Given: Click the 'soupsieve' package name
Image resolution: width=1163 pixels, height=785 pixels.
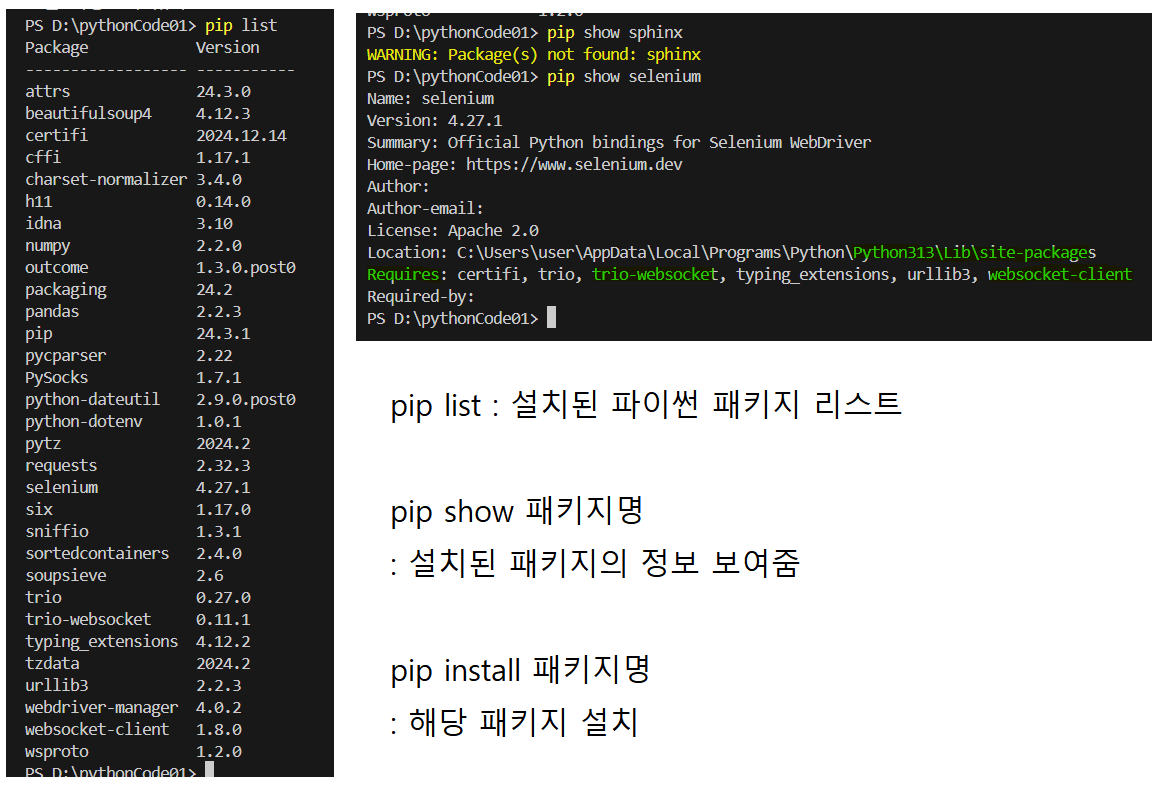Looking at the screenshot, I should pos(65,576).
